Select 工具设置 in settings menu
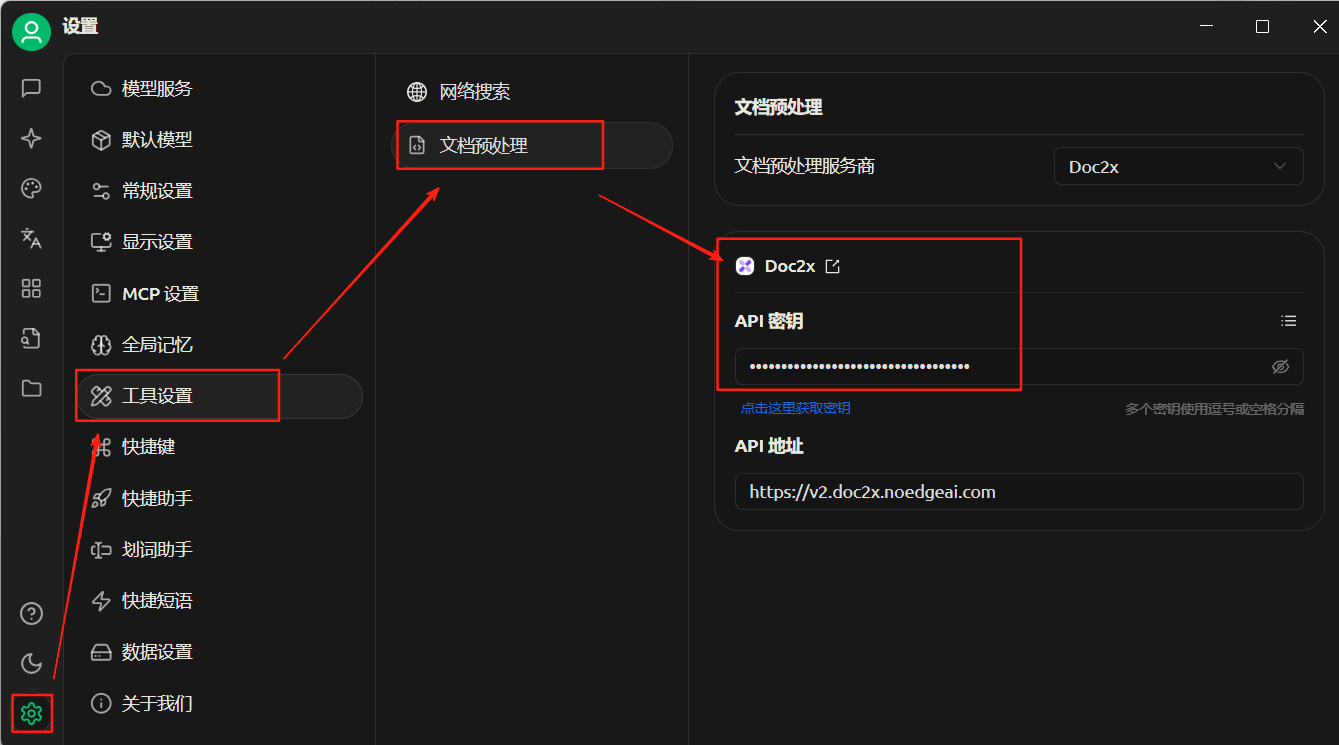The image size is (1339, 745). pos(219,396)
